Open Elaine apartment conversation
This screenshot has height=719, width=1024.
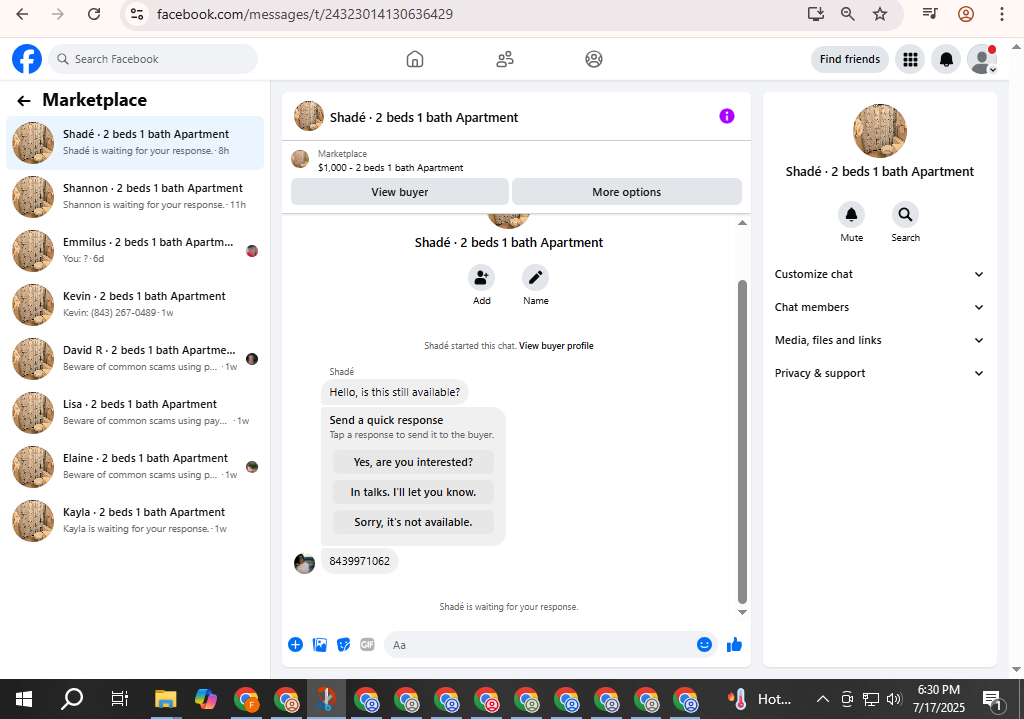(x=135, y=467)
